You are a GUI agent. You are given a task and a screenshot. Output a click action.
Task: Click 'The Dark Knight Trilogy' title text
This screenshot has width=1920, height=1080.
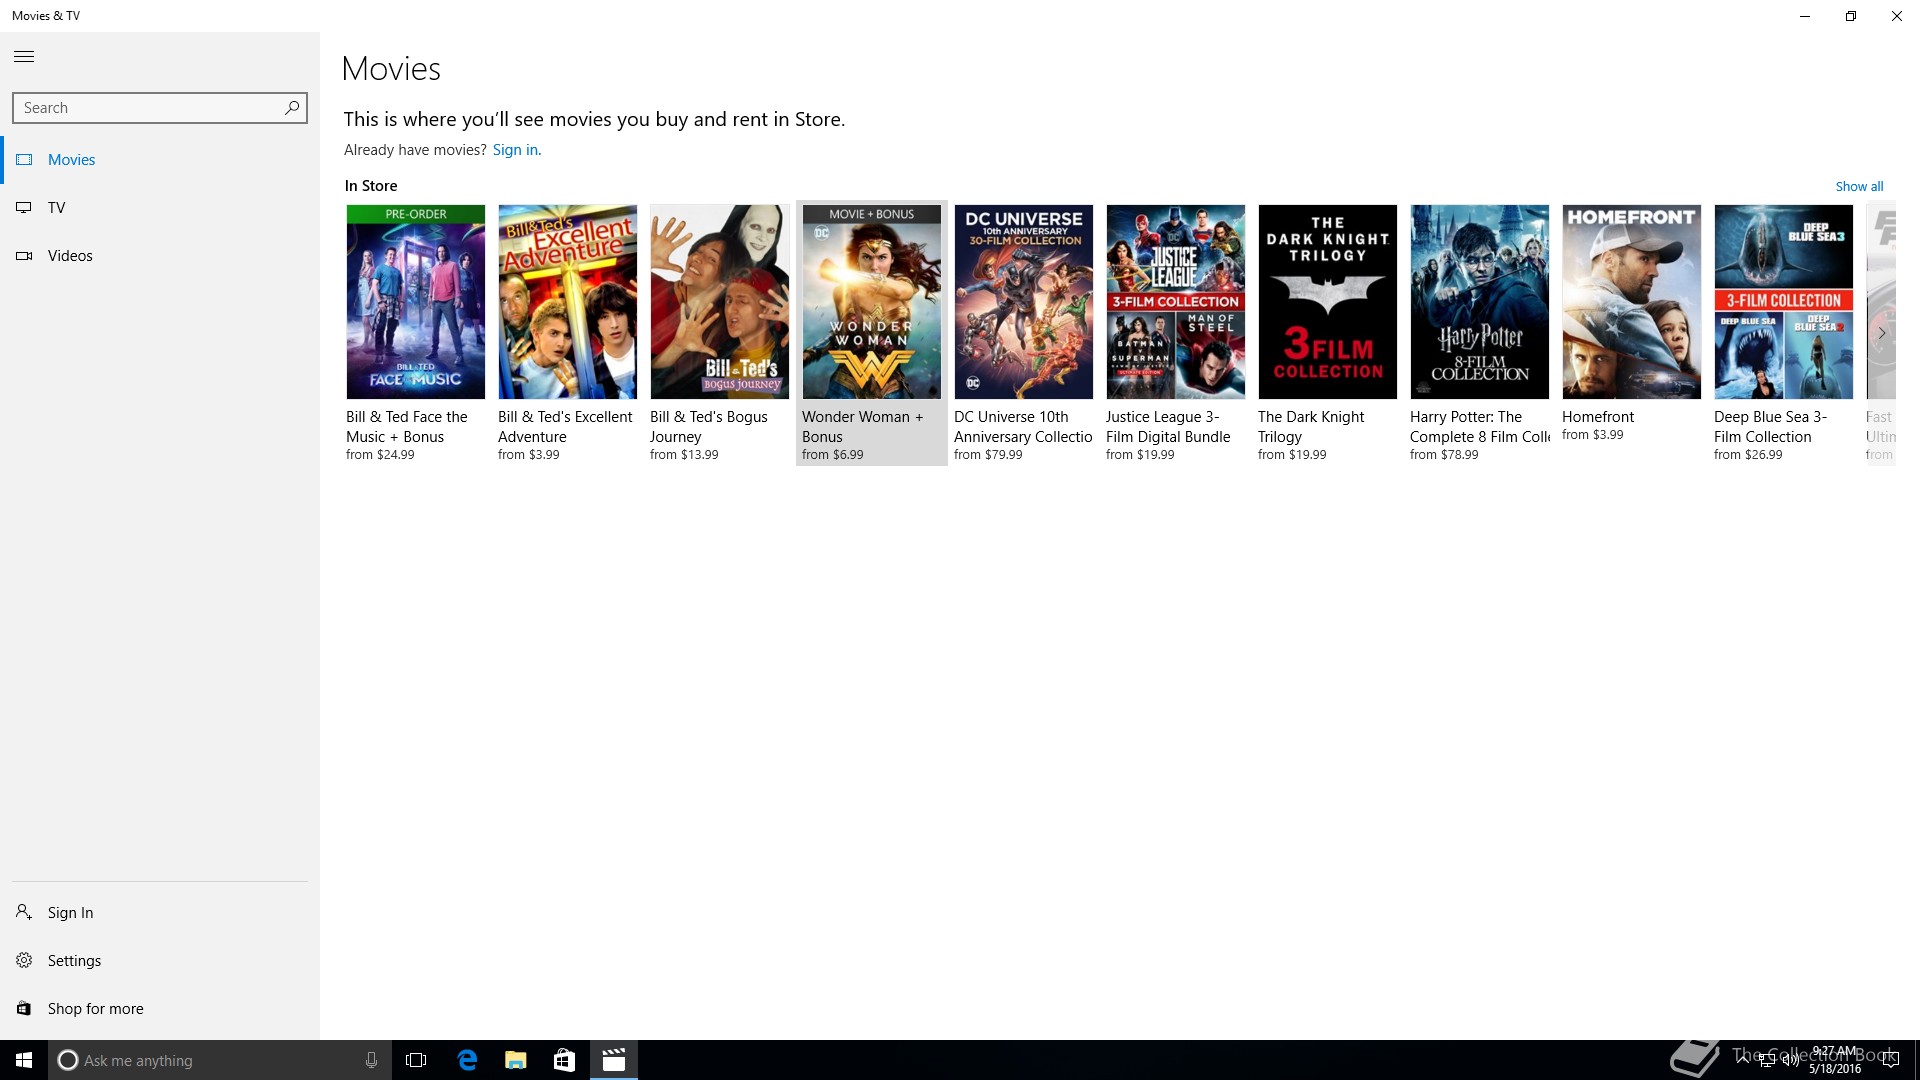point(1311,427)
